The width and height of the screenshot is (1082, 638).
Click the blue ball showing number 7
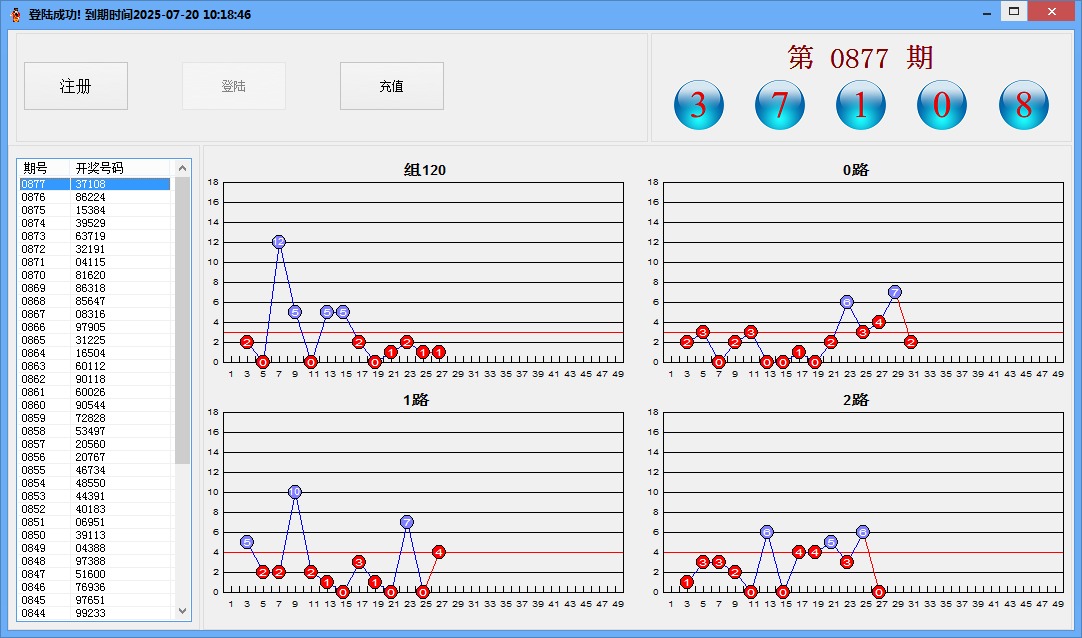click(x=779, y=105)
